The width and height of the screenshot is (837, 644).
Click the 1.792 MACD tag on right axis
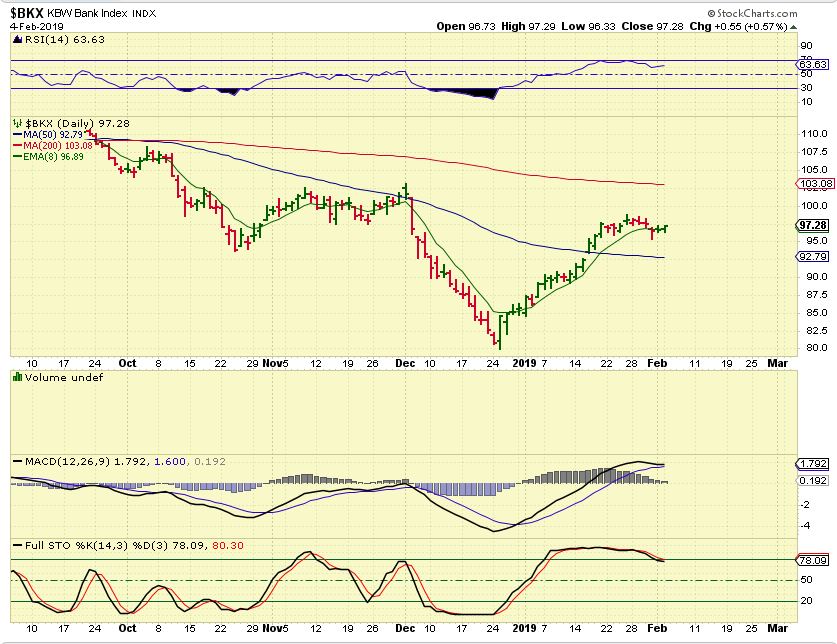point(813,464)
